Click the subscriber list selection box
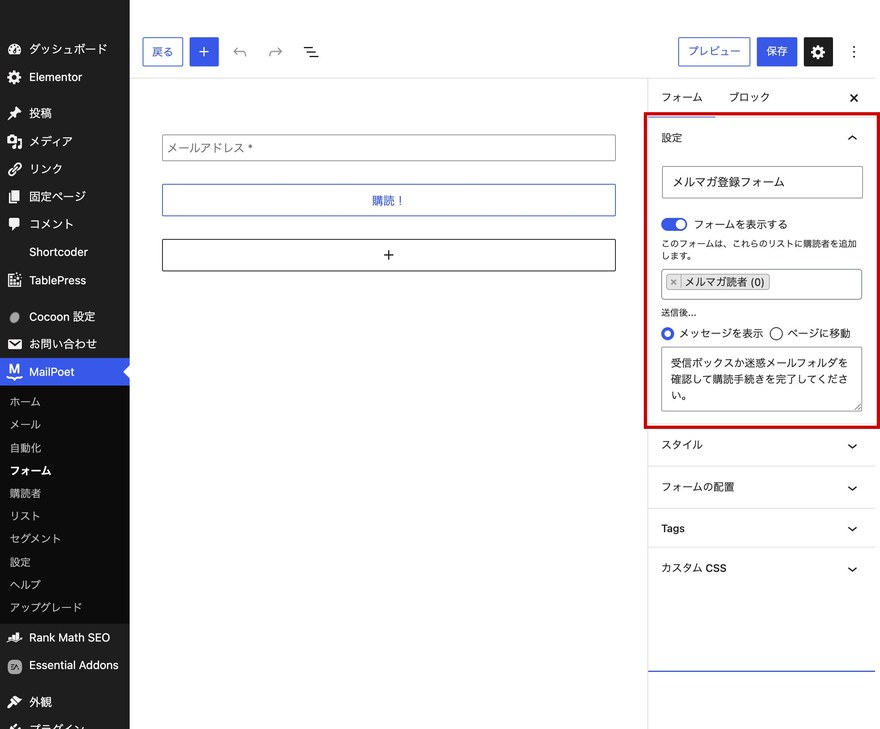The height and width of the screenshot is (729, 880). [x=762, y=285]
